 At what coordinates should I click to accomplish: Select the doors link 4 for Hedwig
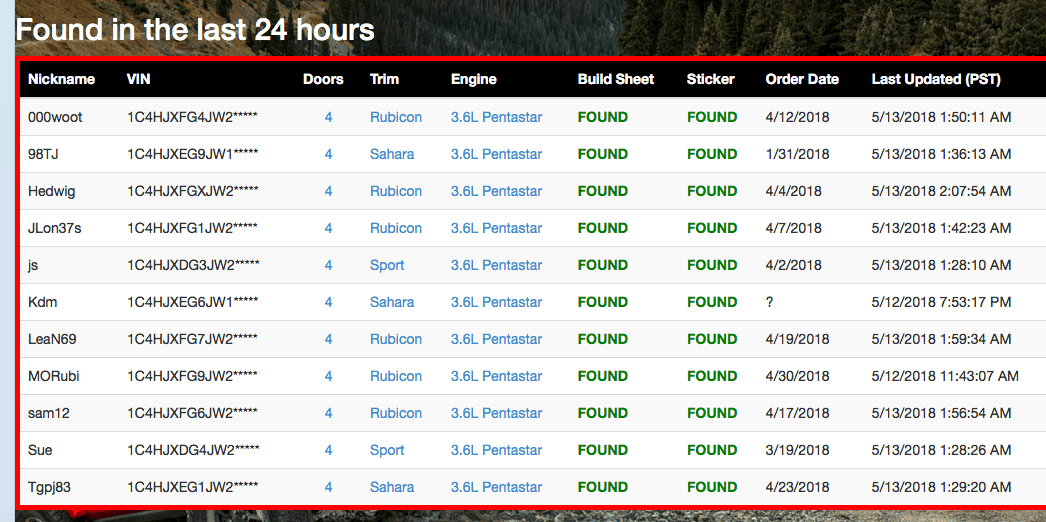point(328,191)
